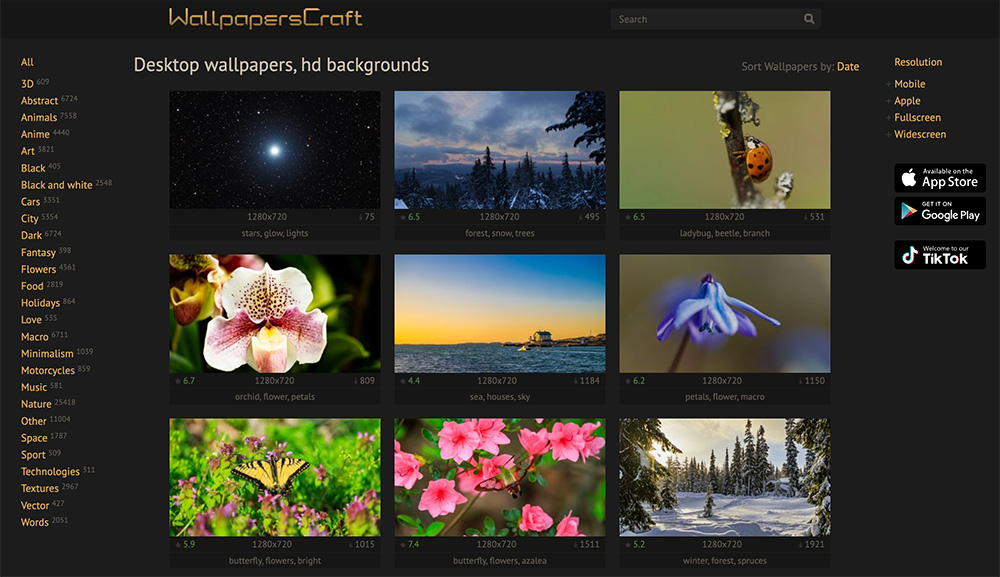Open the Black and white category

(x=56, y=185)
